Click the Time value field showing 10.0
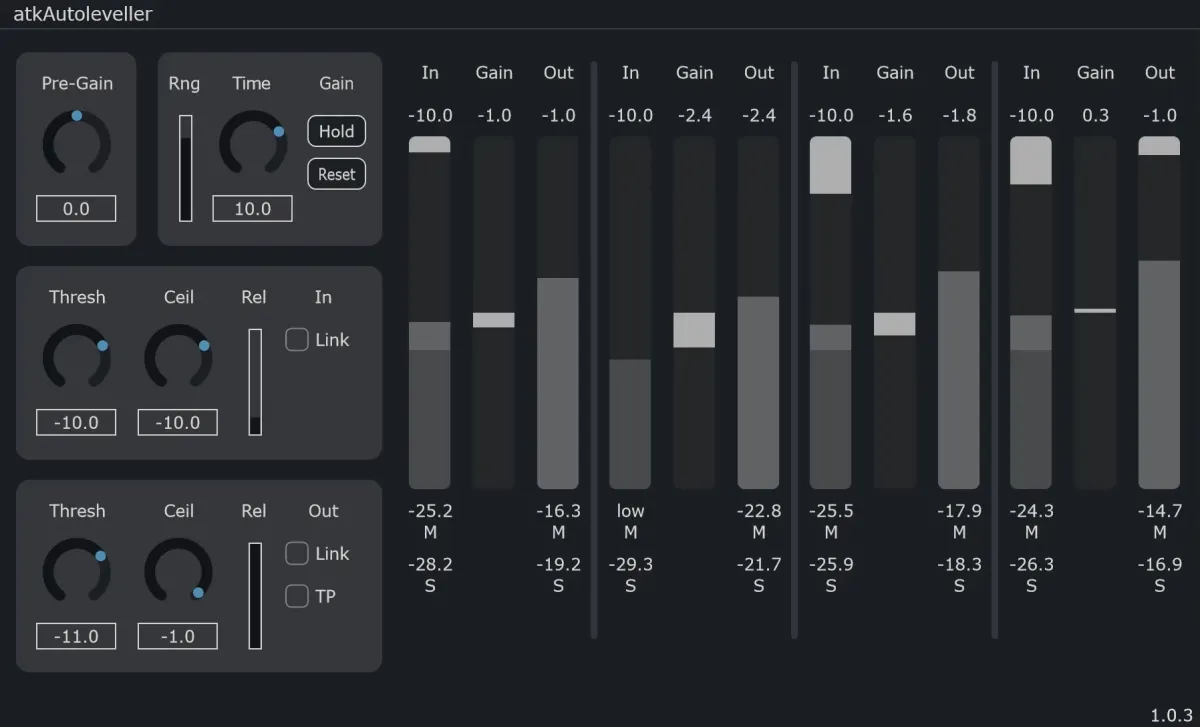The width and height of the screenshot is (1200, 727). 252,209
